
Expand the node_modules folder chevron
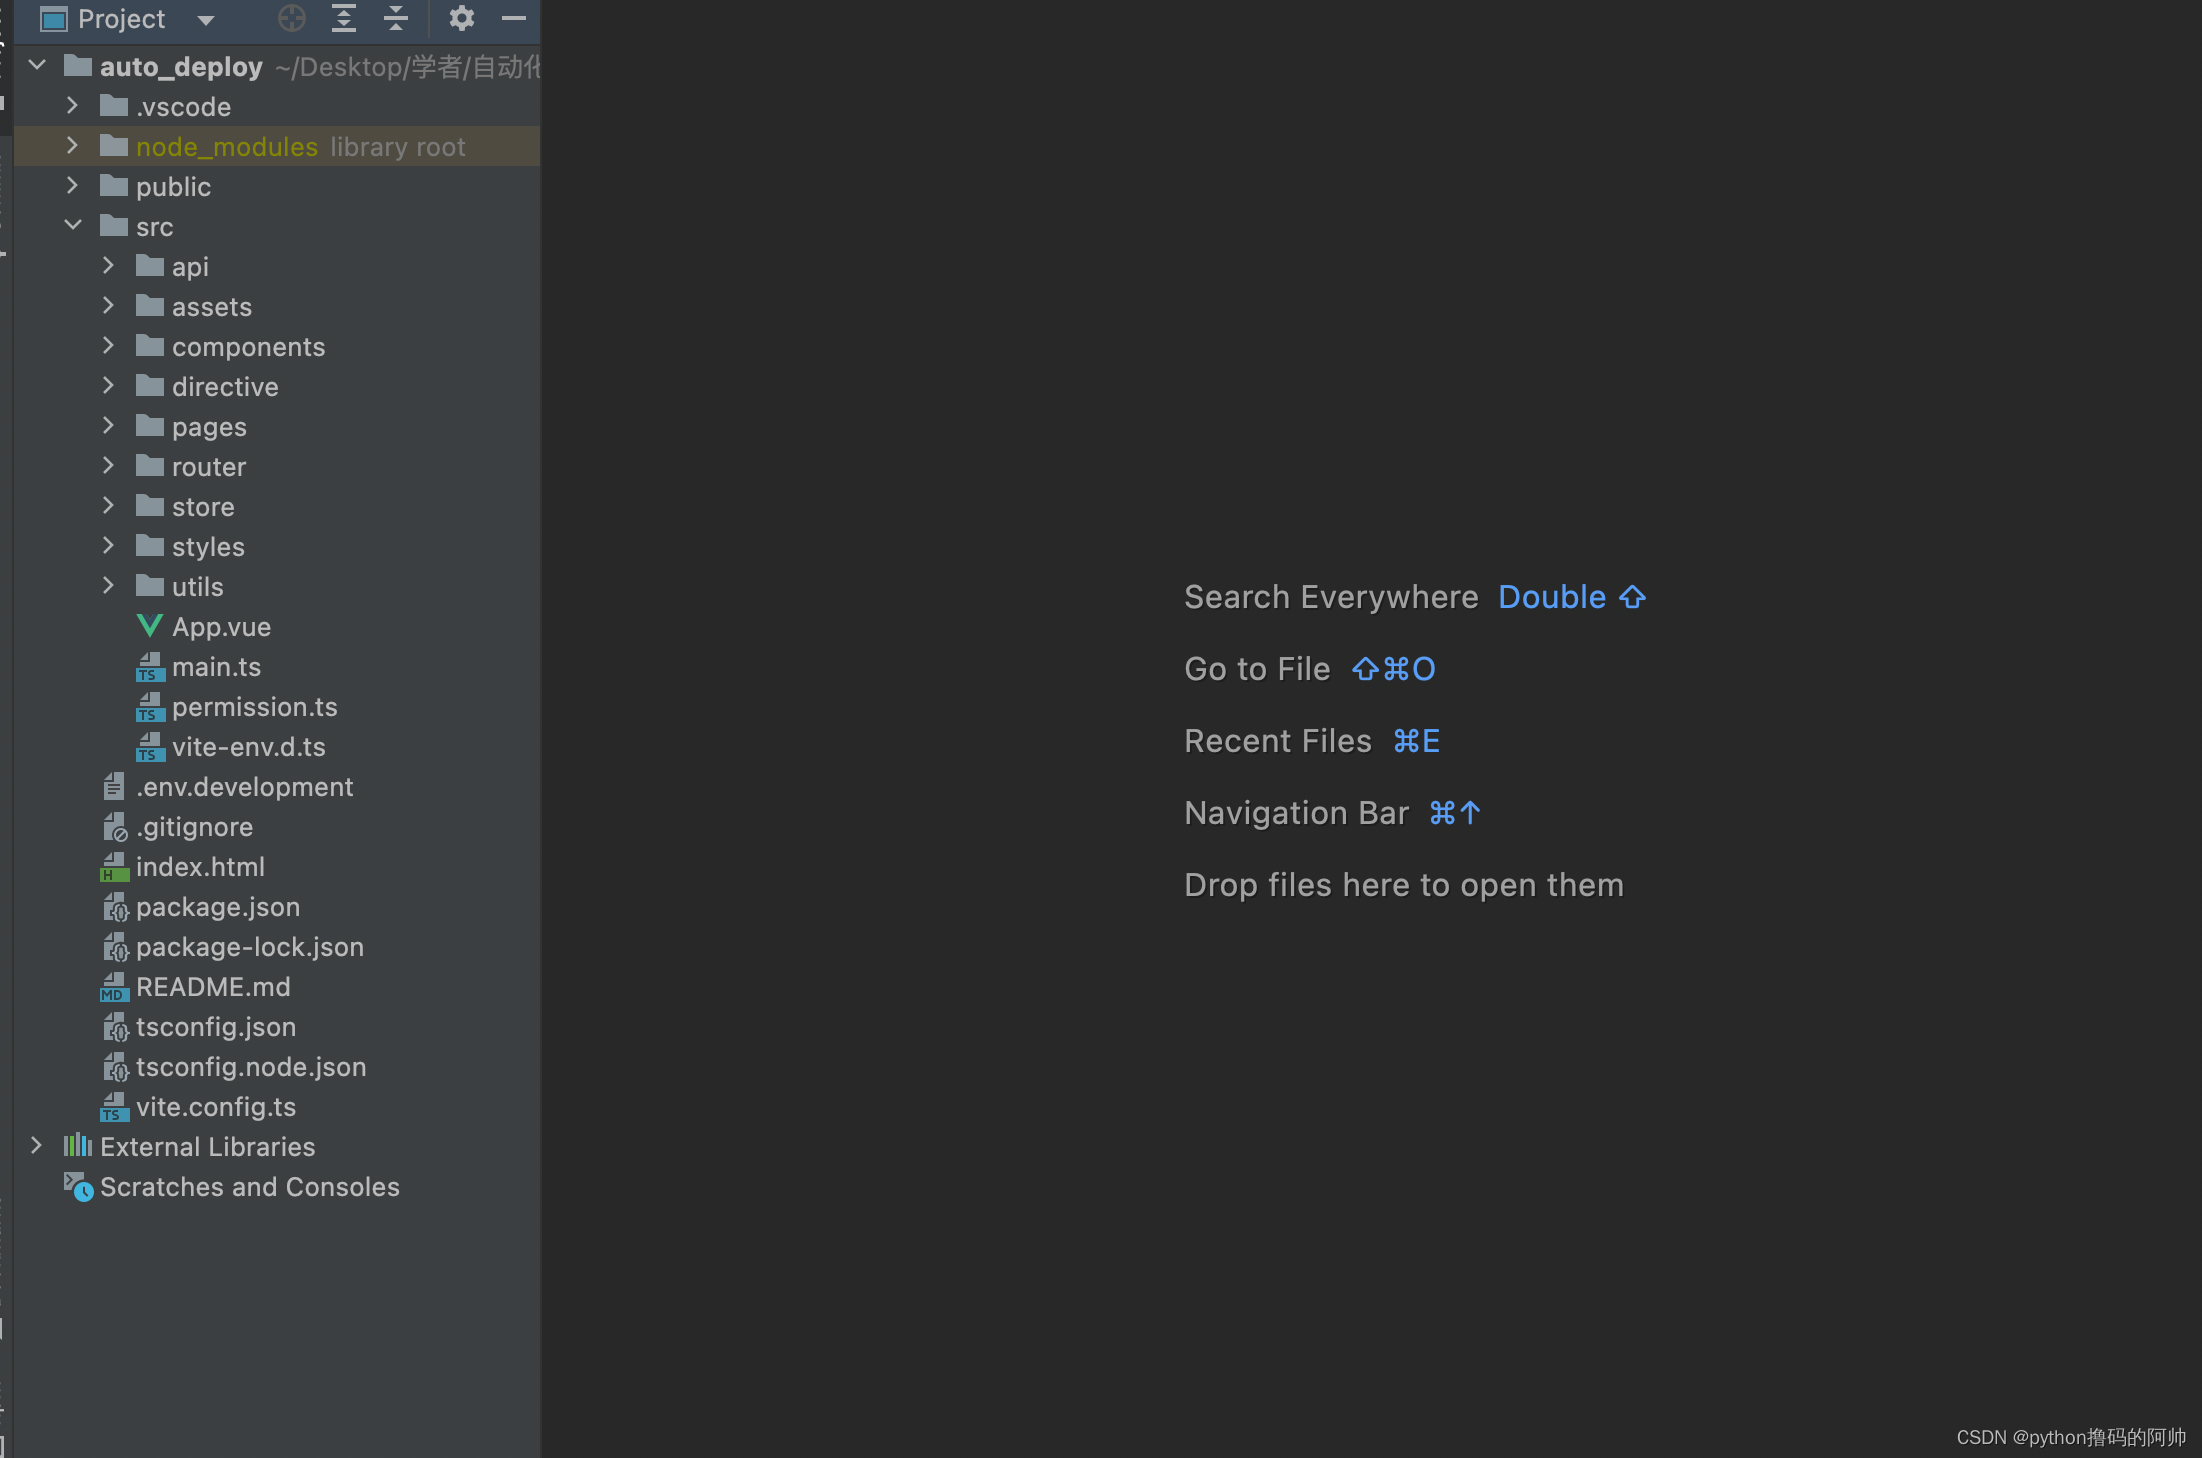tap(72, 146)
